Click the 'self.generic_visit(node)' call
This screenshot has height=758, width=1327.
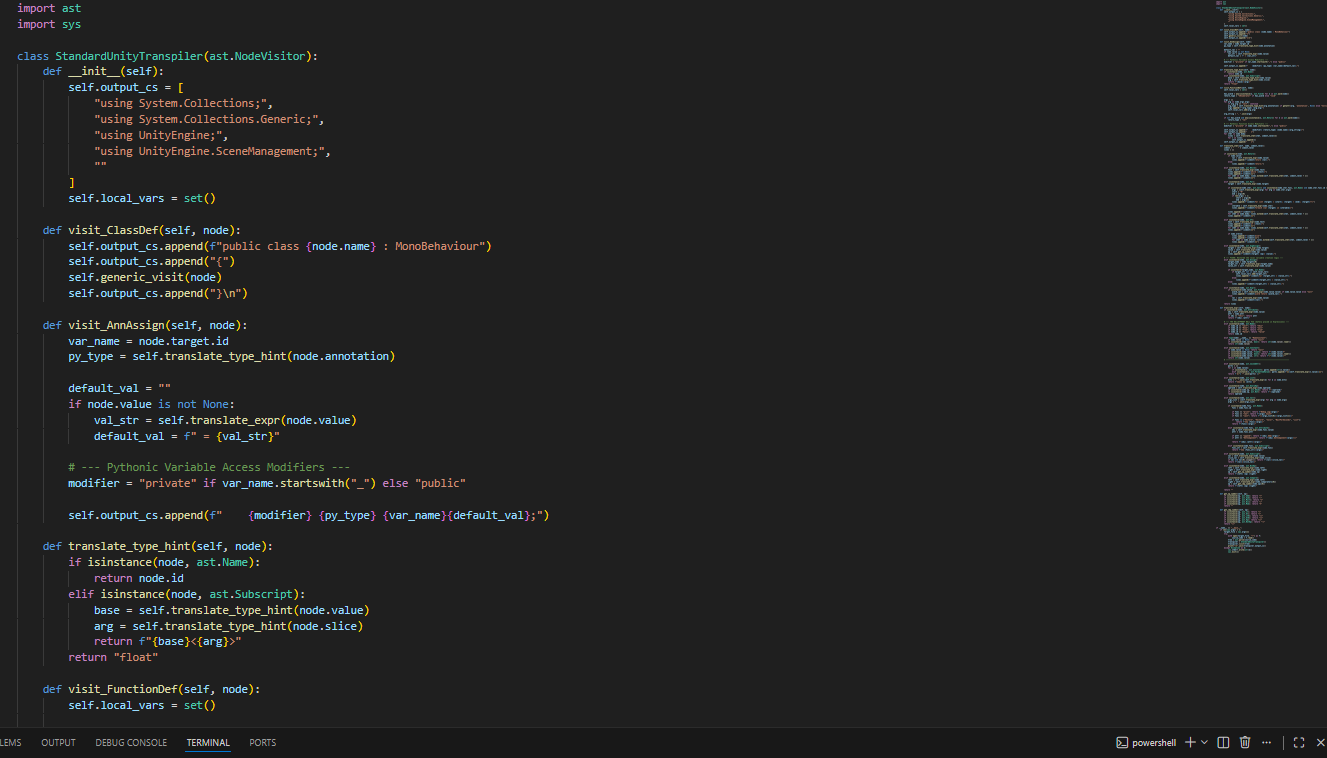point(145,278)
